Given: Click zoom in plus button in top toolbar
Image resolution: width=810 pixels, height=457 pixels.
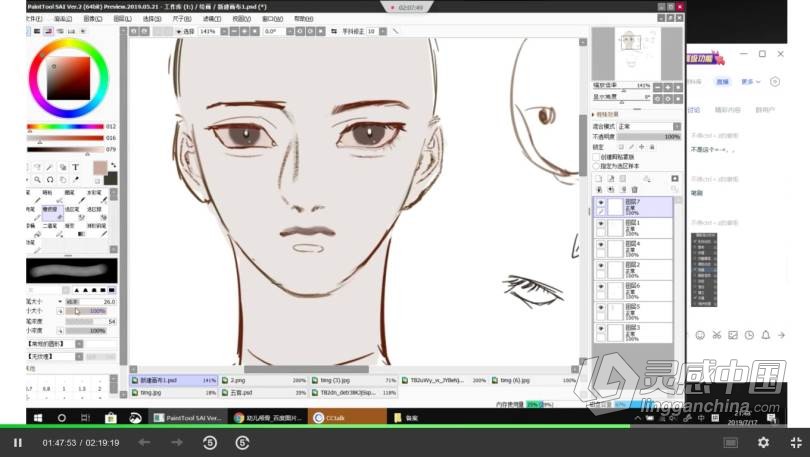Looking at the screenshot, I should coord(244,31).
